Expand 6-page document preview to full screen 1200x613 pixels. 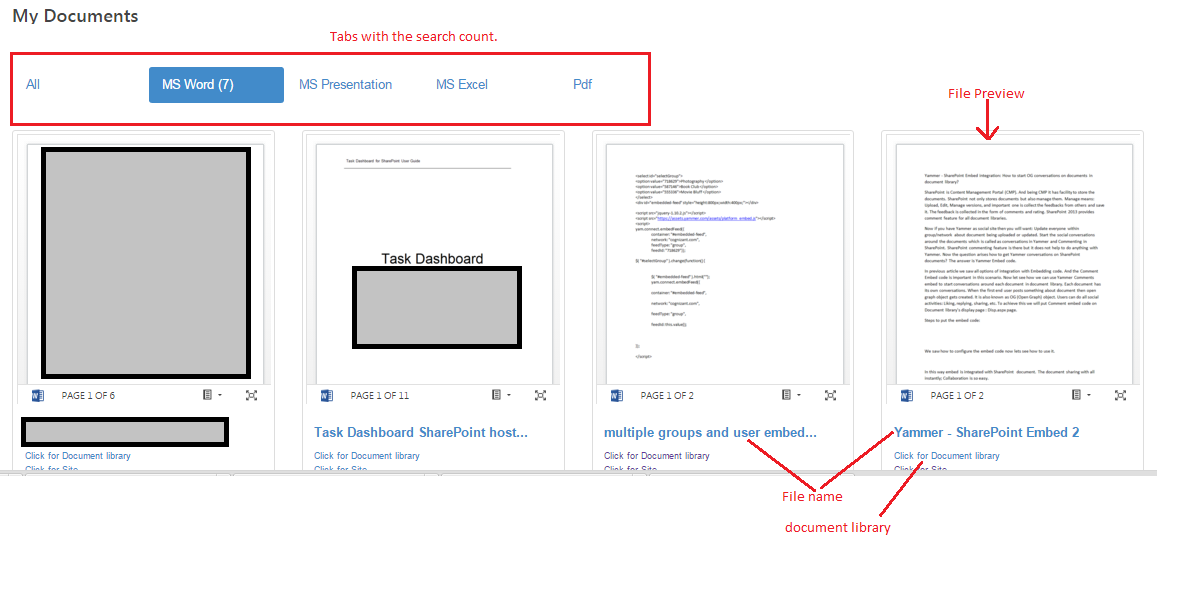(x=251, y=396)
